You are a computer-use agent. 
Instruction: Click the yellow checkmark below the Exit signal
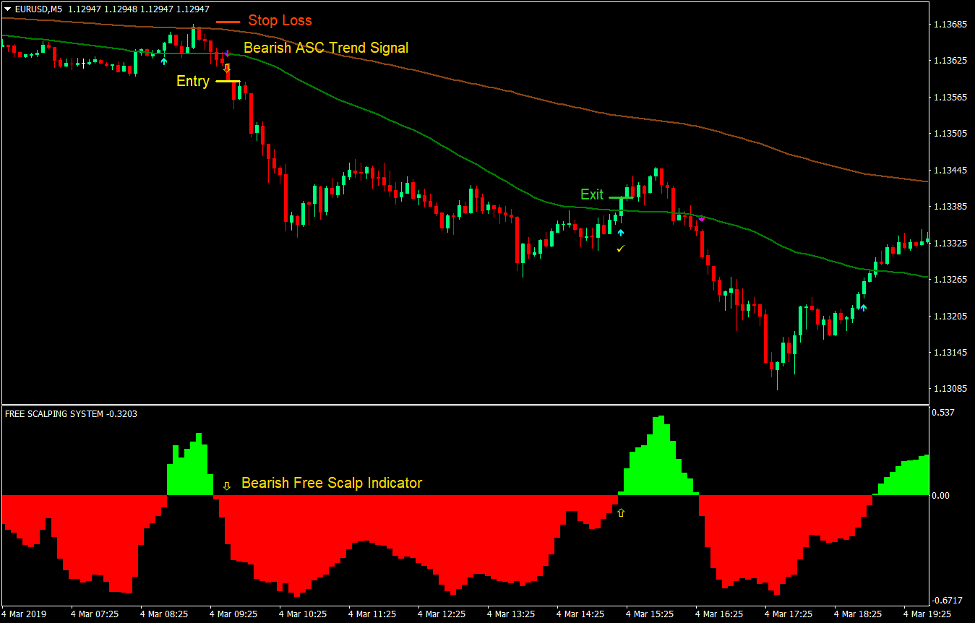pos(620,248)
